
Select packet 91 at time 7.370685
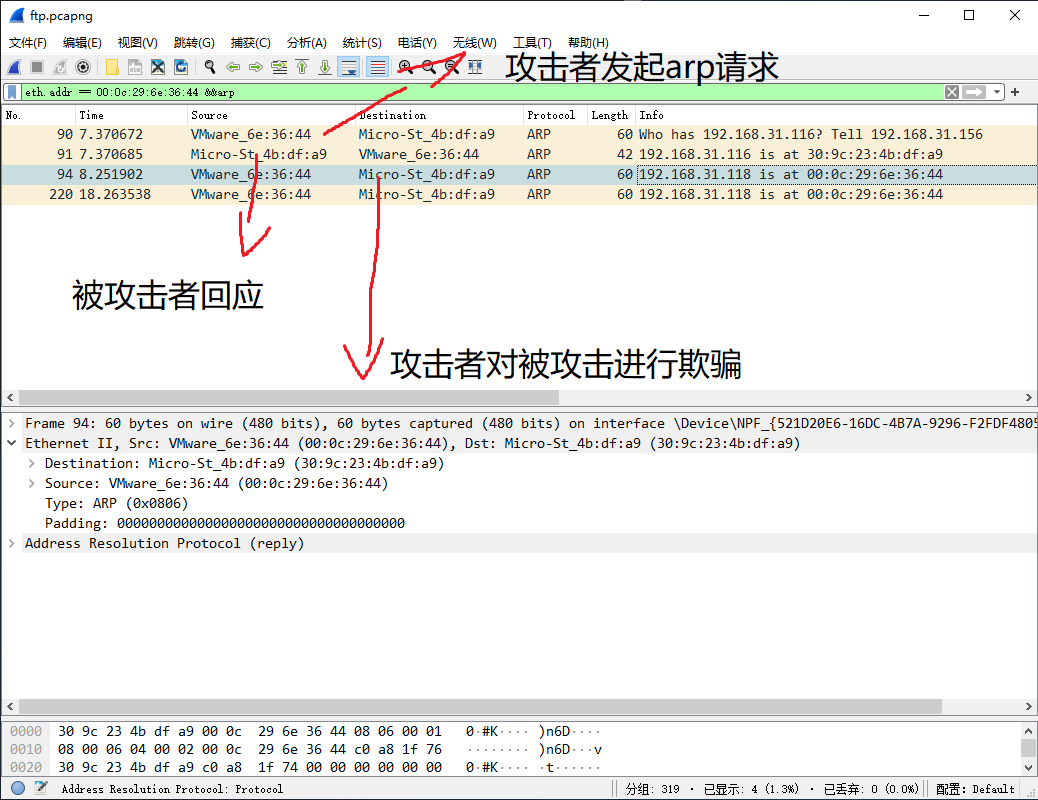(519, 154)
